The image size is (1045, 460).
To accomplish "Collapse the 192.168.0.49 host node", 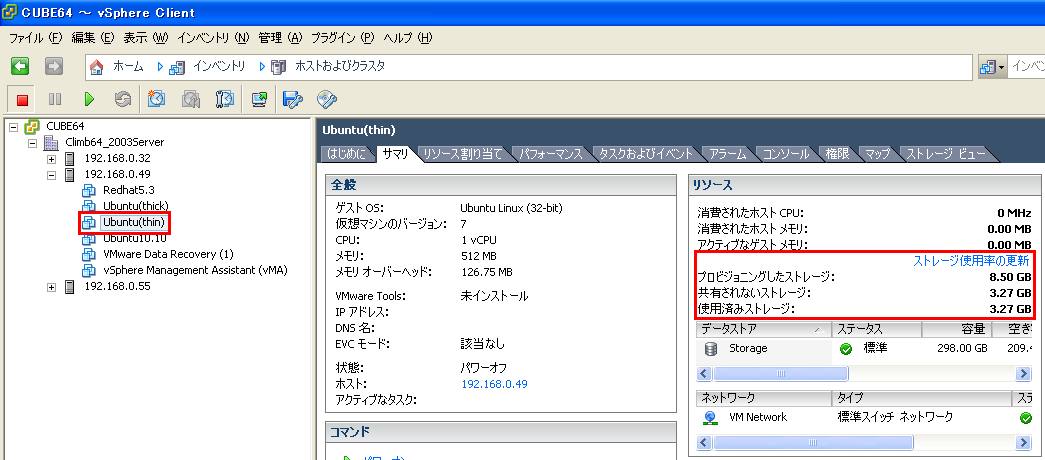I will [x=51, y=175].
